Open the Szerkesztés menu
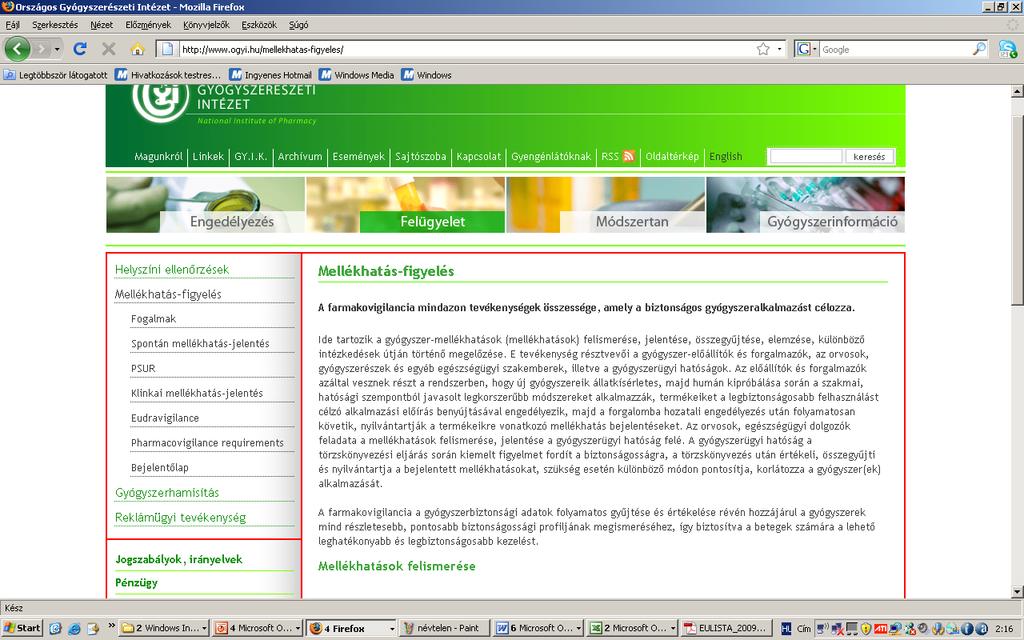The height and width of the screenshot is (640, 1024). 55,25
